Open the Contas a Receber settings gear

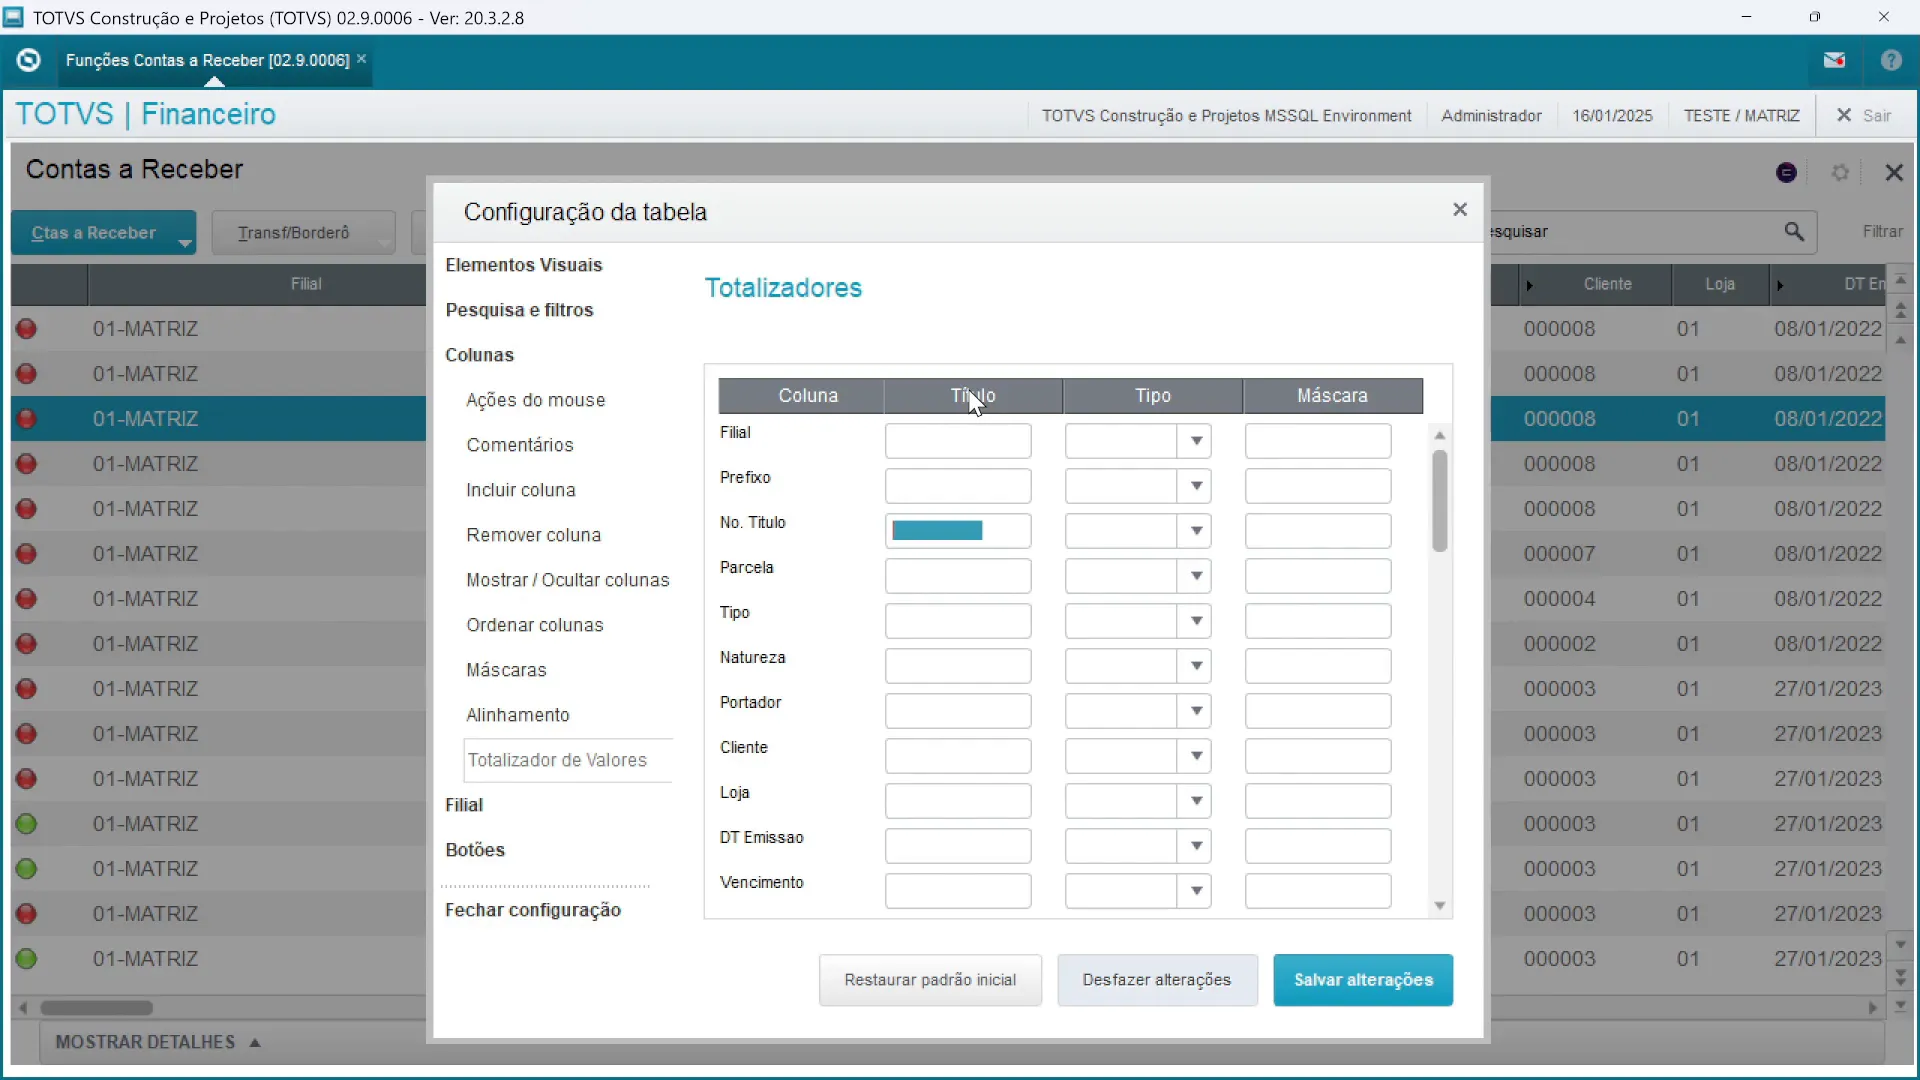1840,173
